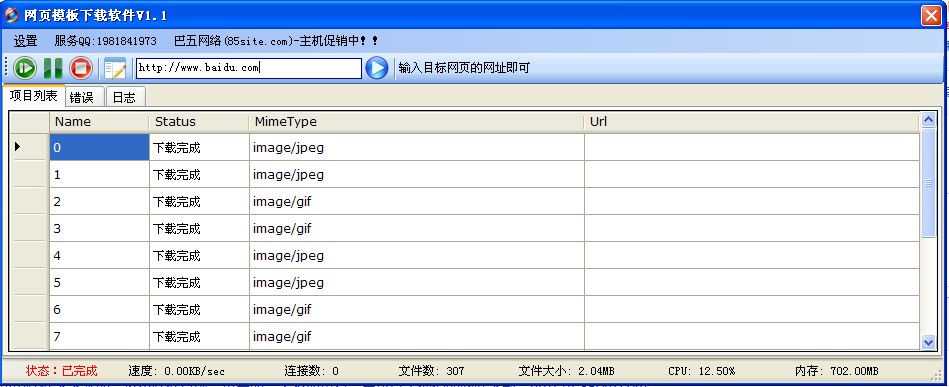
Task: Click image/gif cell in row 6
Action: click(x=416, y=309)
